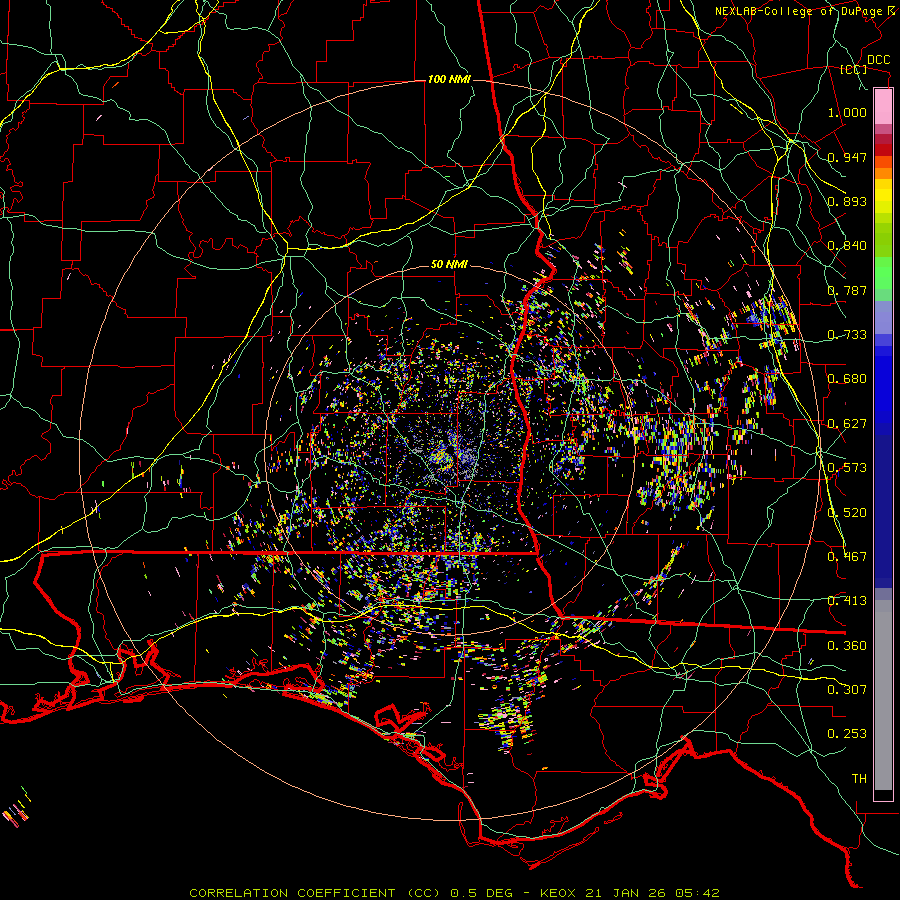This screenshot has height=900, width=900.
Task: Click the DCC product label above legend
Action: pos(878,60)
